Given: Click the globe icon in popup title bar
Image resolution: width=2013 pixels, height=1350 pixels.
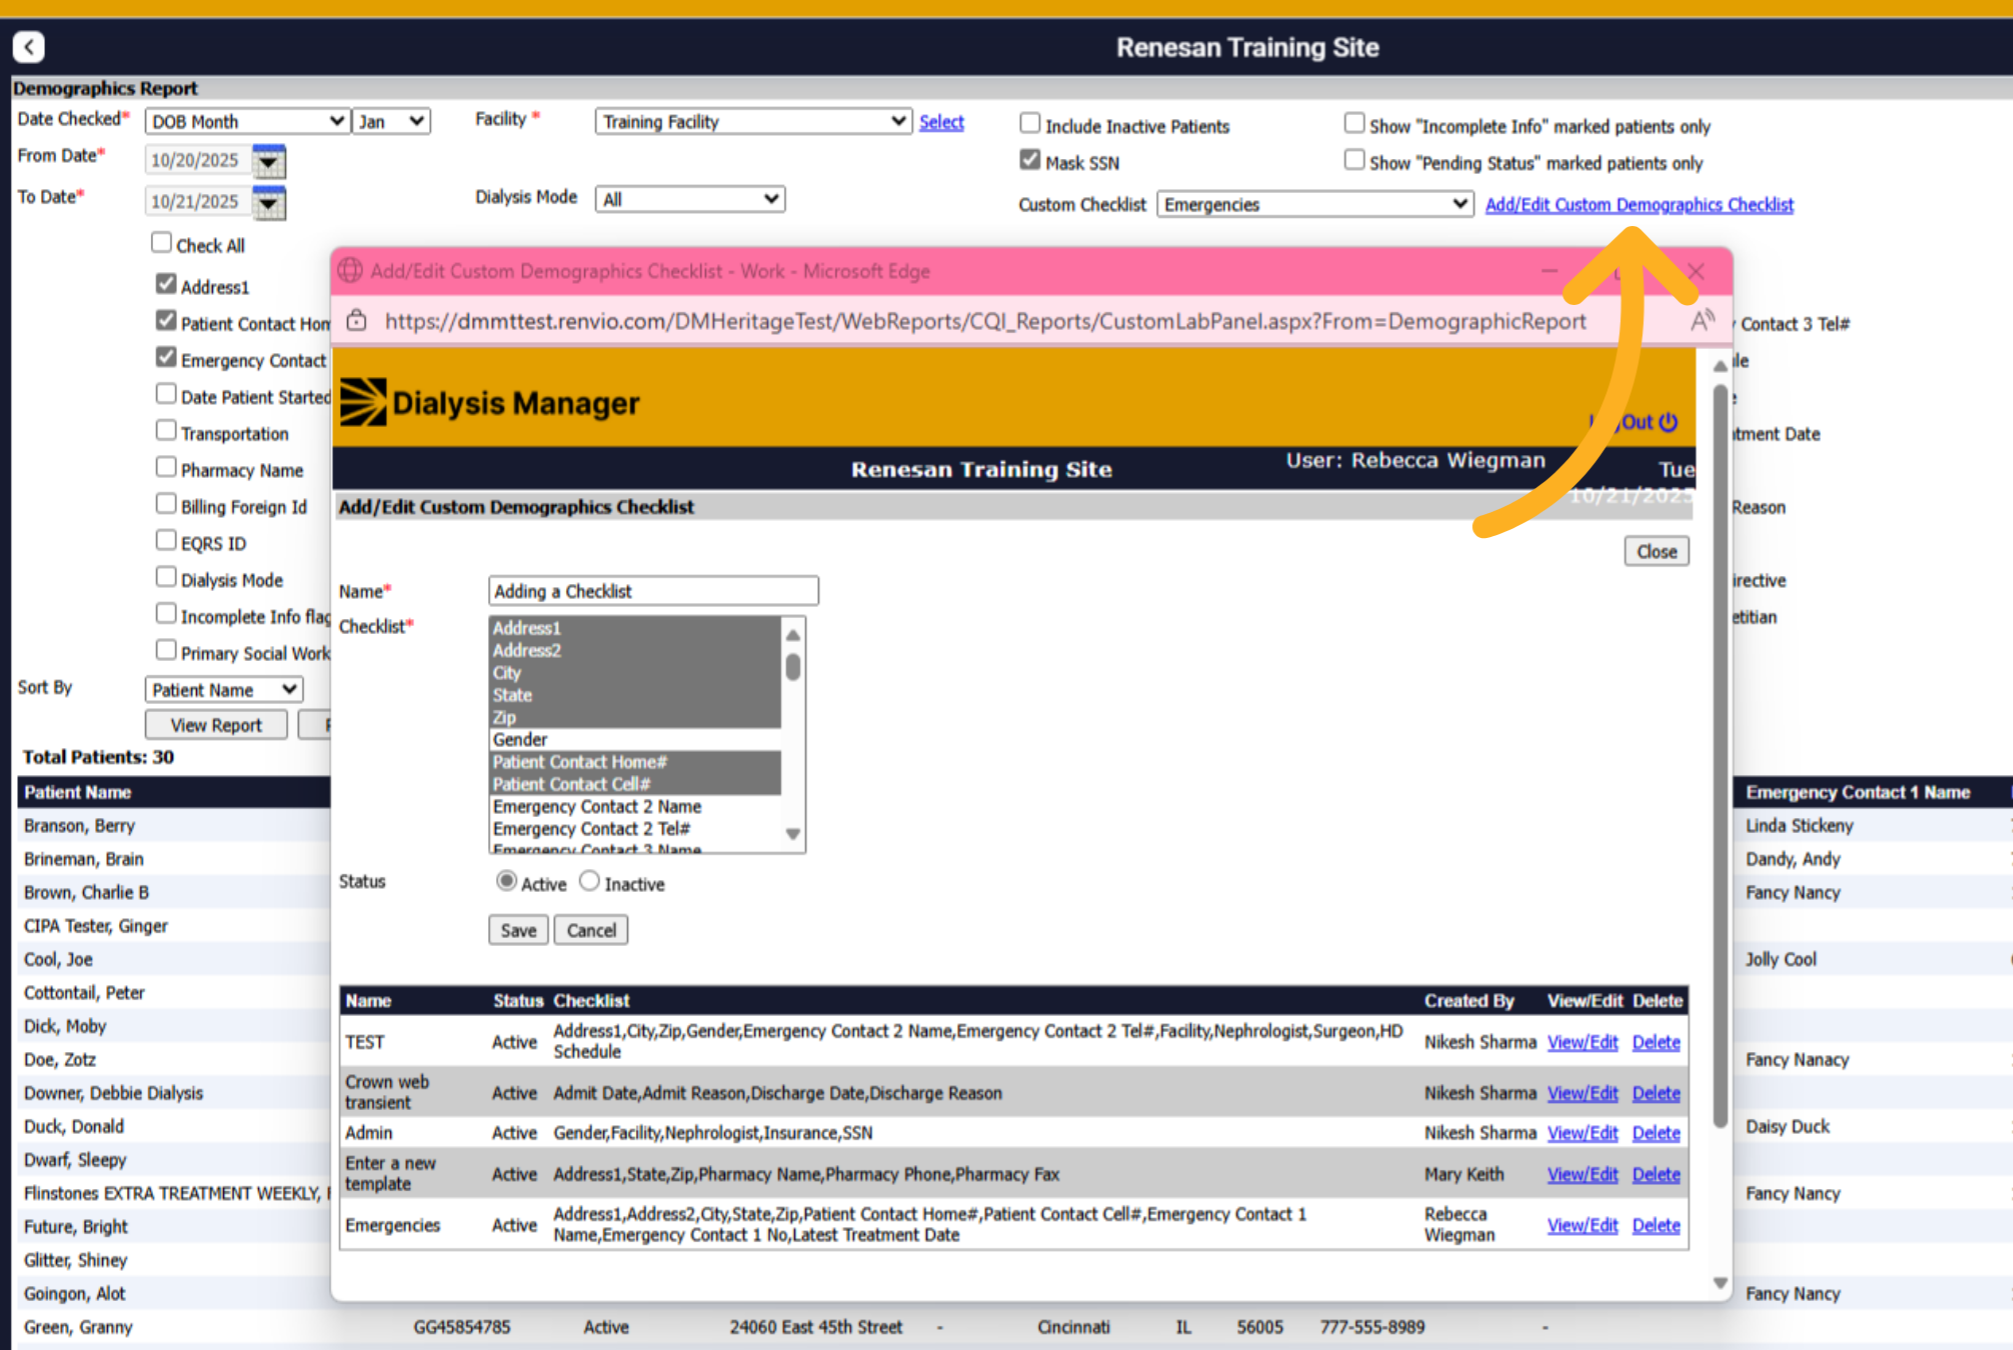Looking at the screenshot, I should (x=350, y=271).
